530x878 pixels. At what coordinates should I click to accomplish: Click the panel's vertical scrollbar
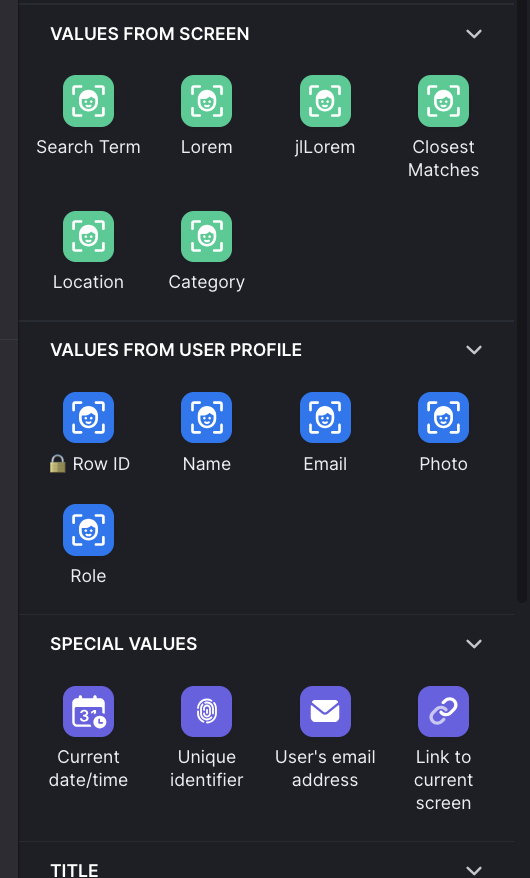(x=521, y=302)
